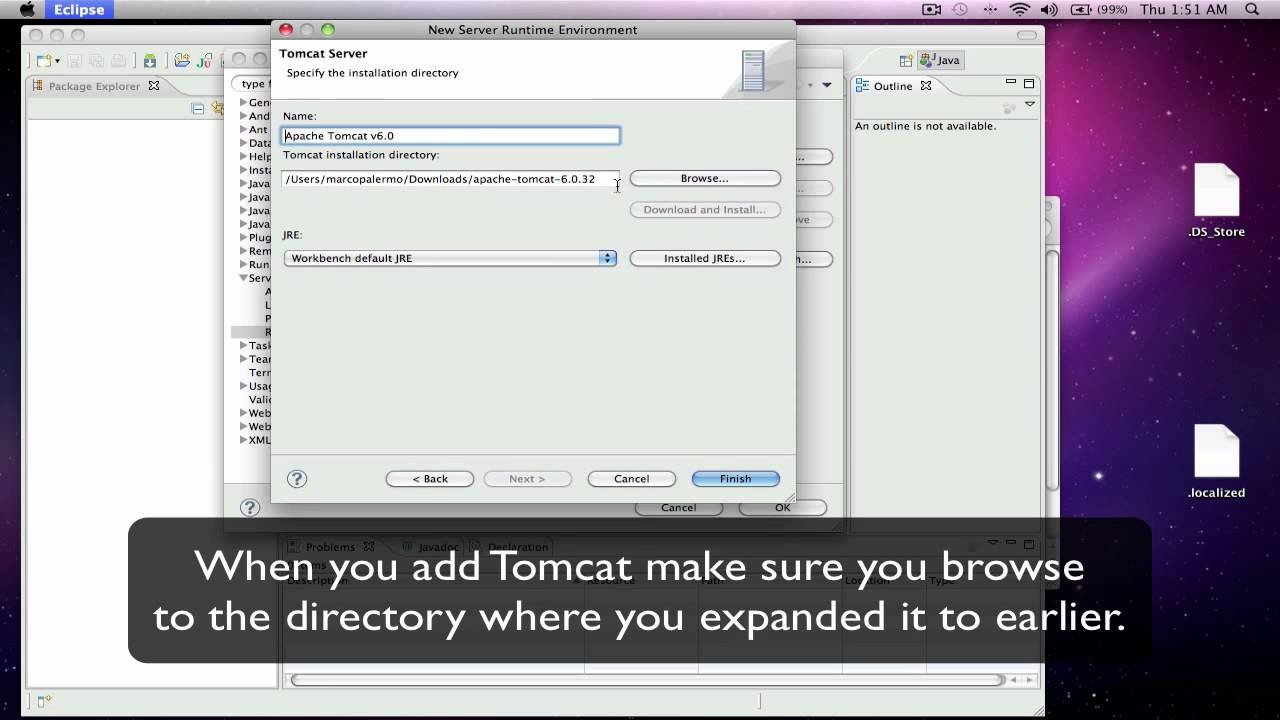Click the Open Perspective icon
This screenshot has width=1280, height=720.
click(906, 60)
